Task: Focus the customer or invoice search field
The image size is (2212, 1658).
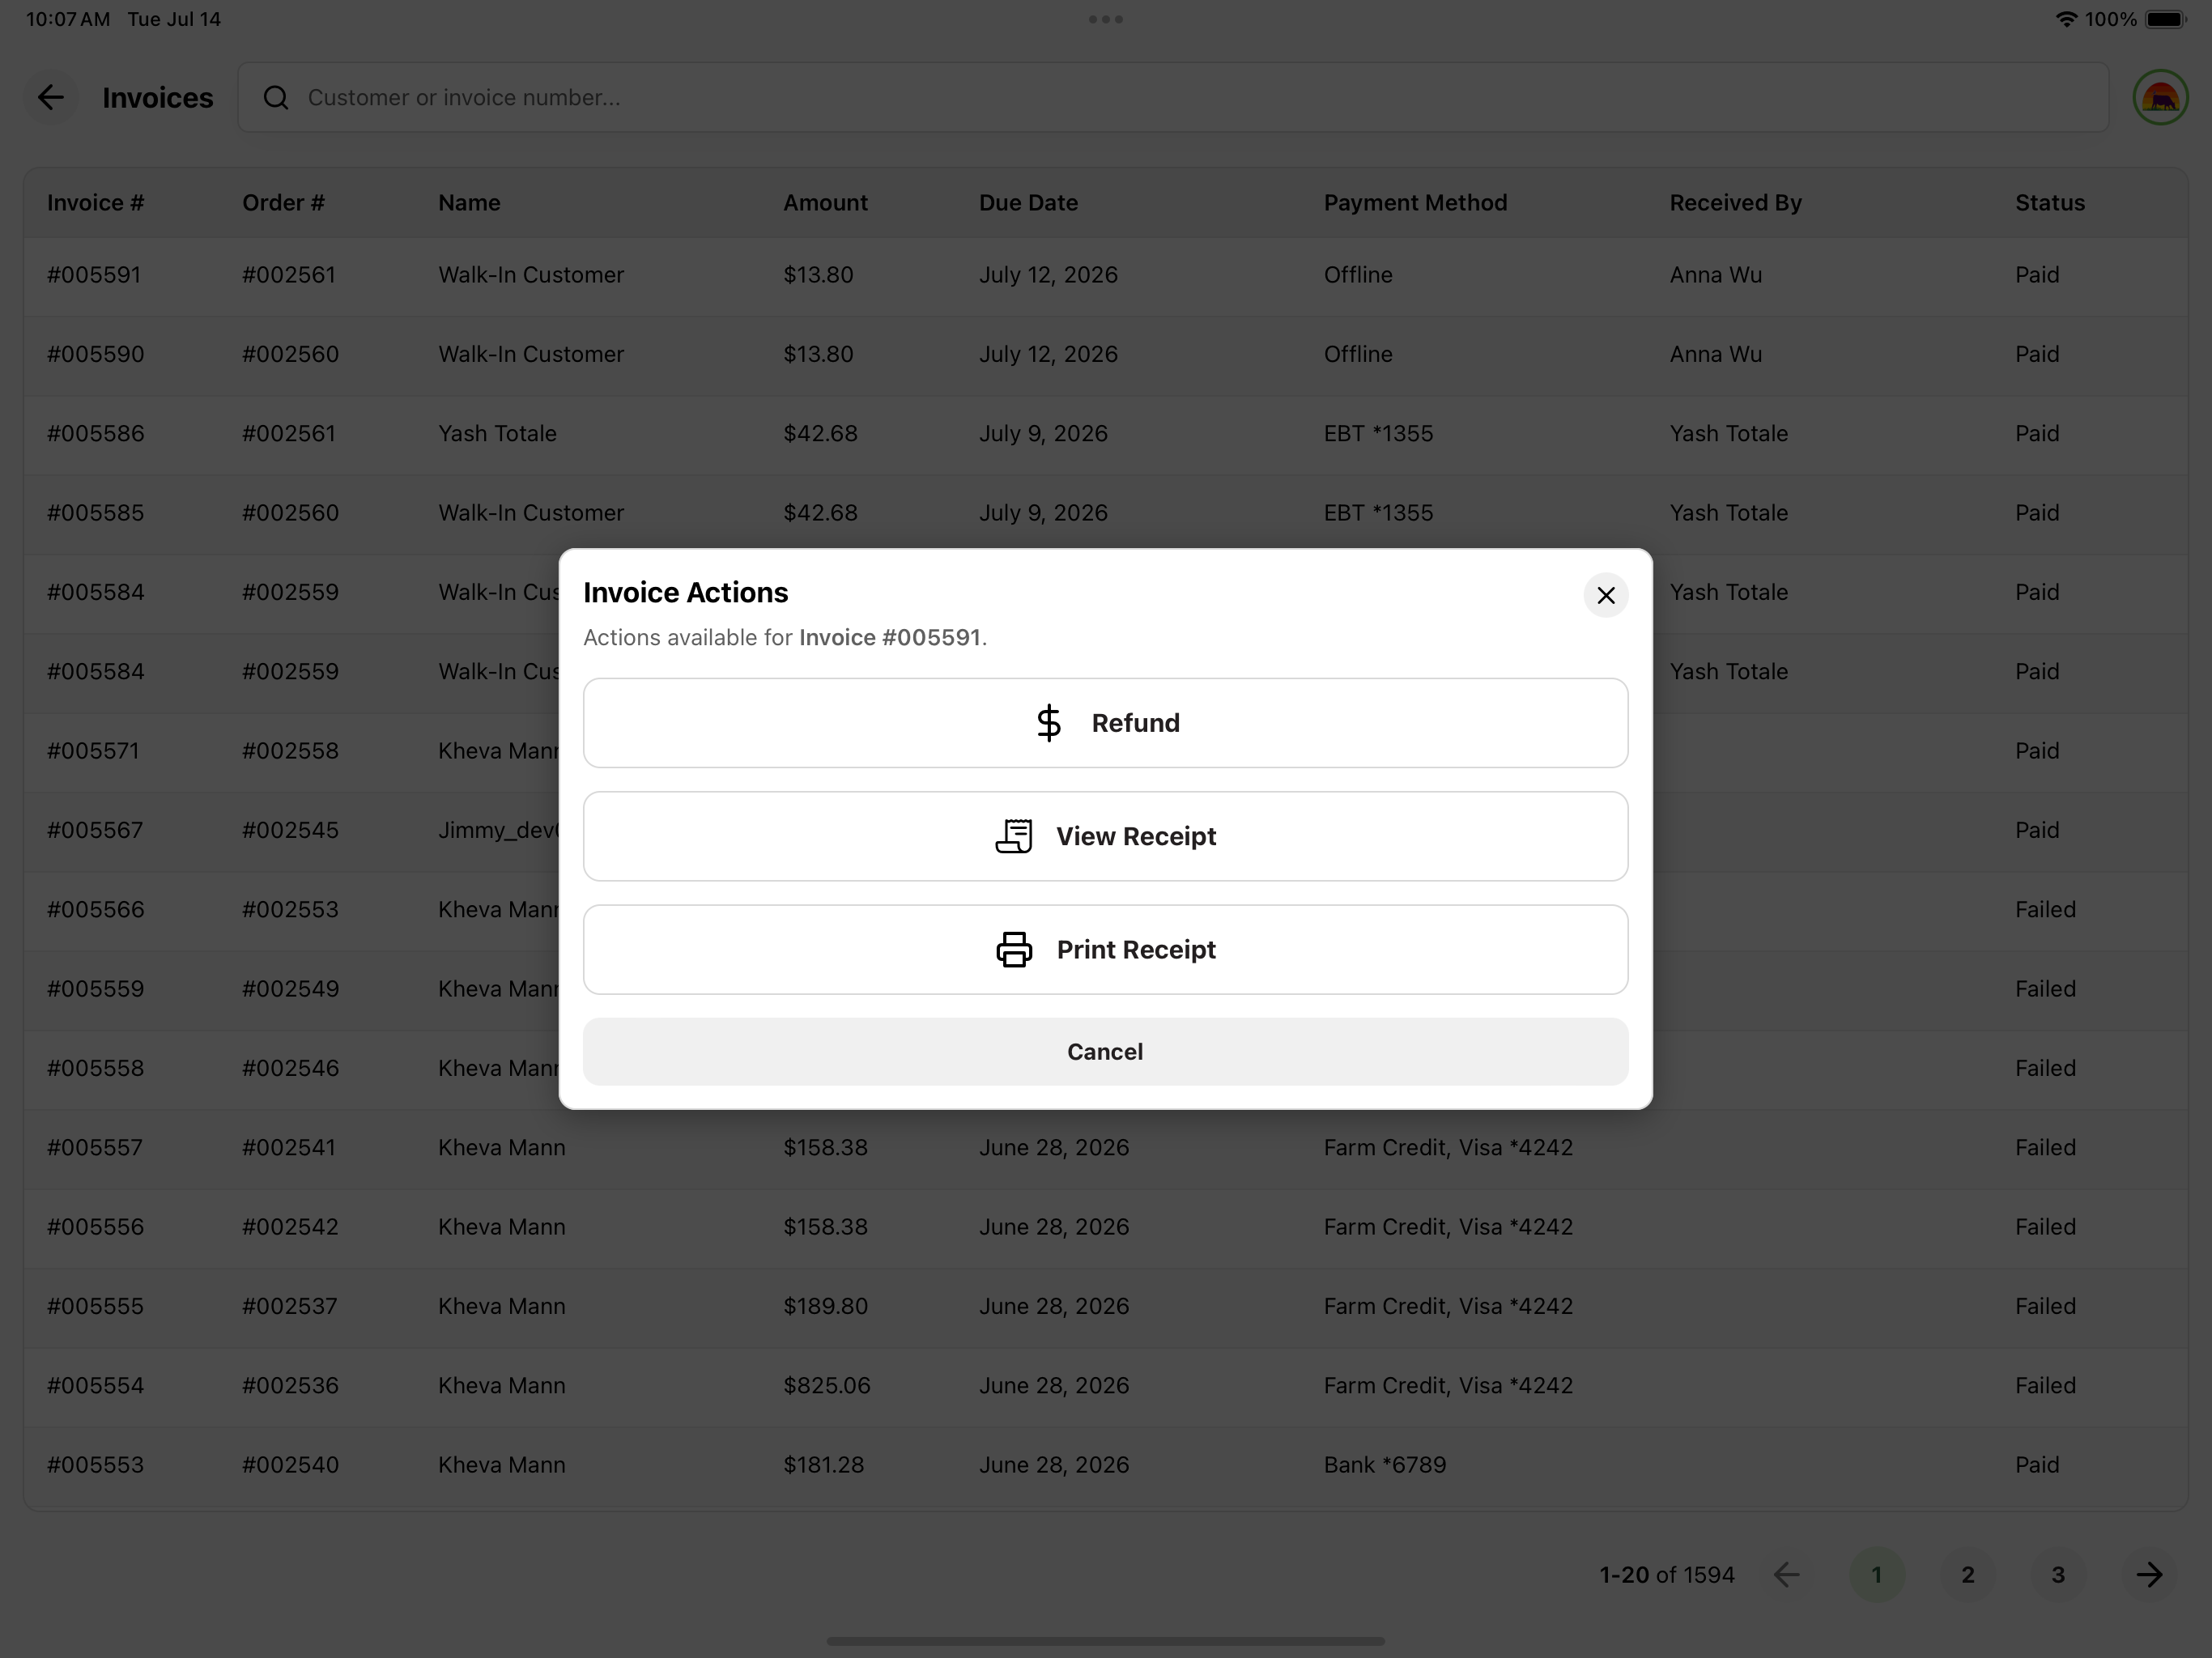Action: coord(1173,97)
